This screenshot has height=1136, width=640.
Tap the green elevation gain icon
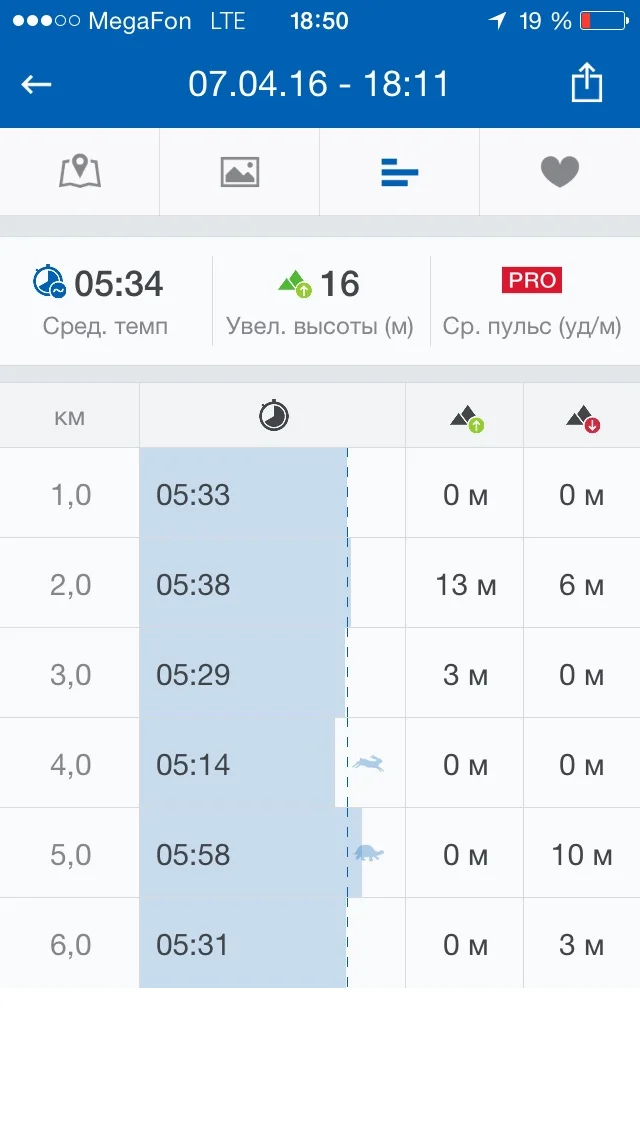pos(295,284)
